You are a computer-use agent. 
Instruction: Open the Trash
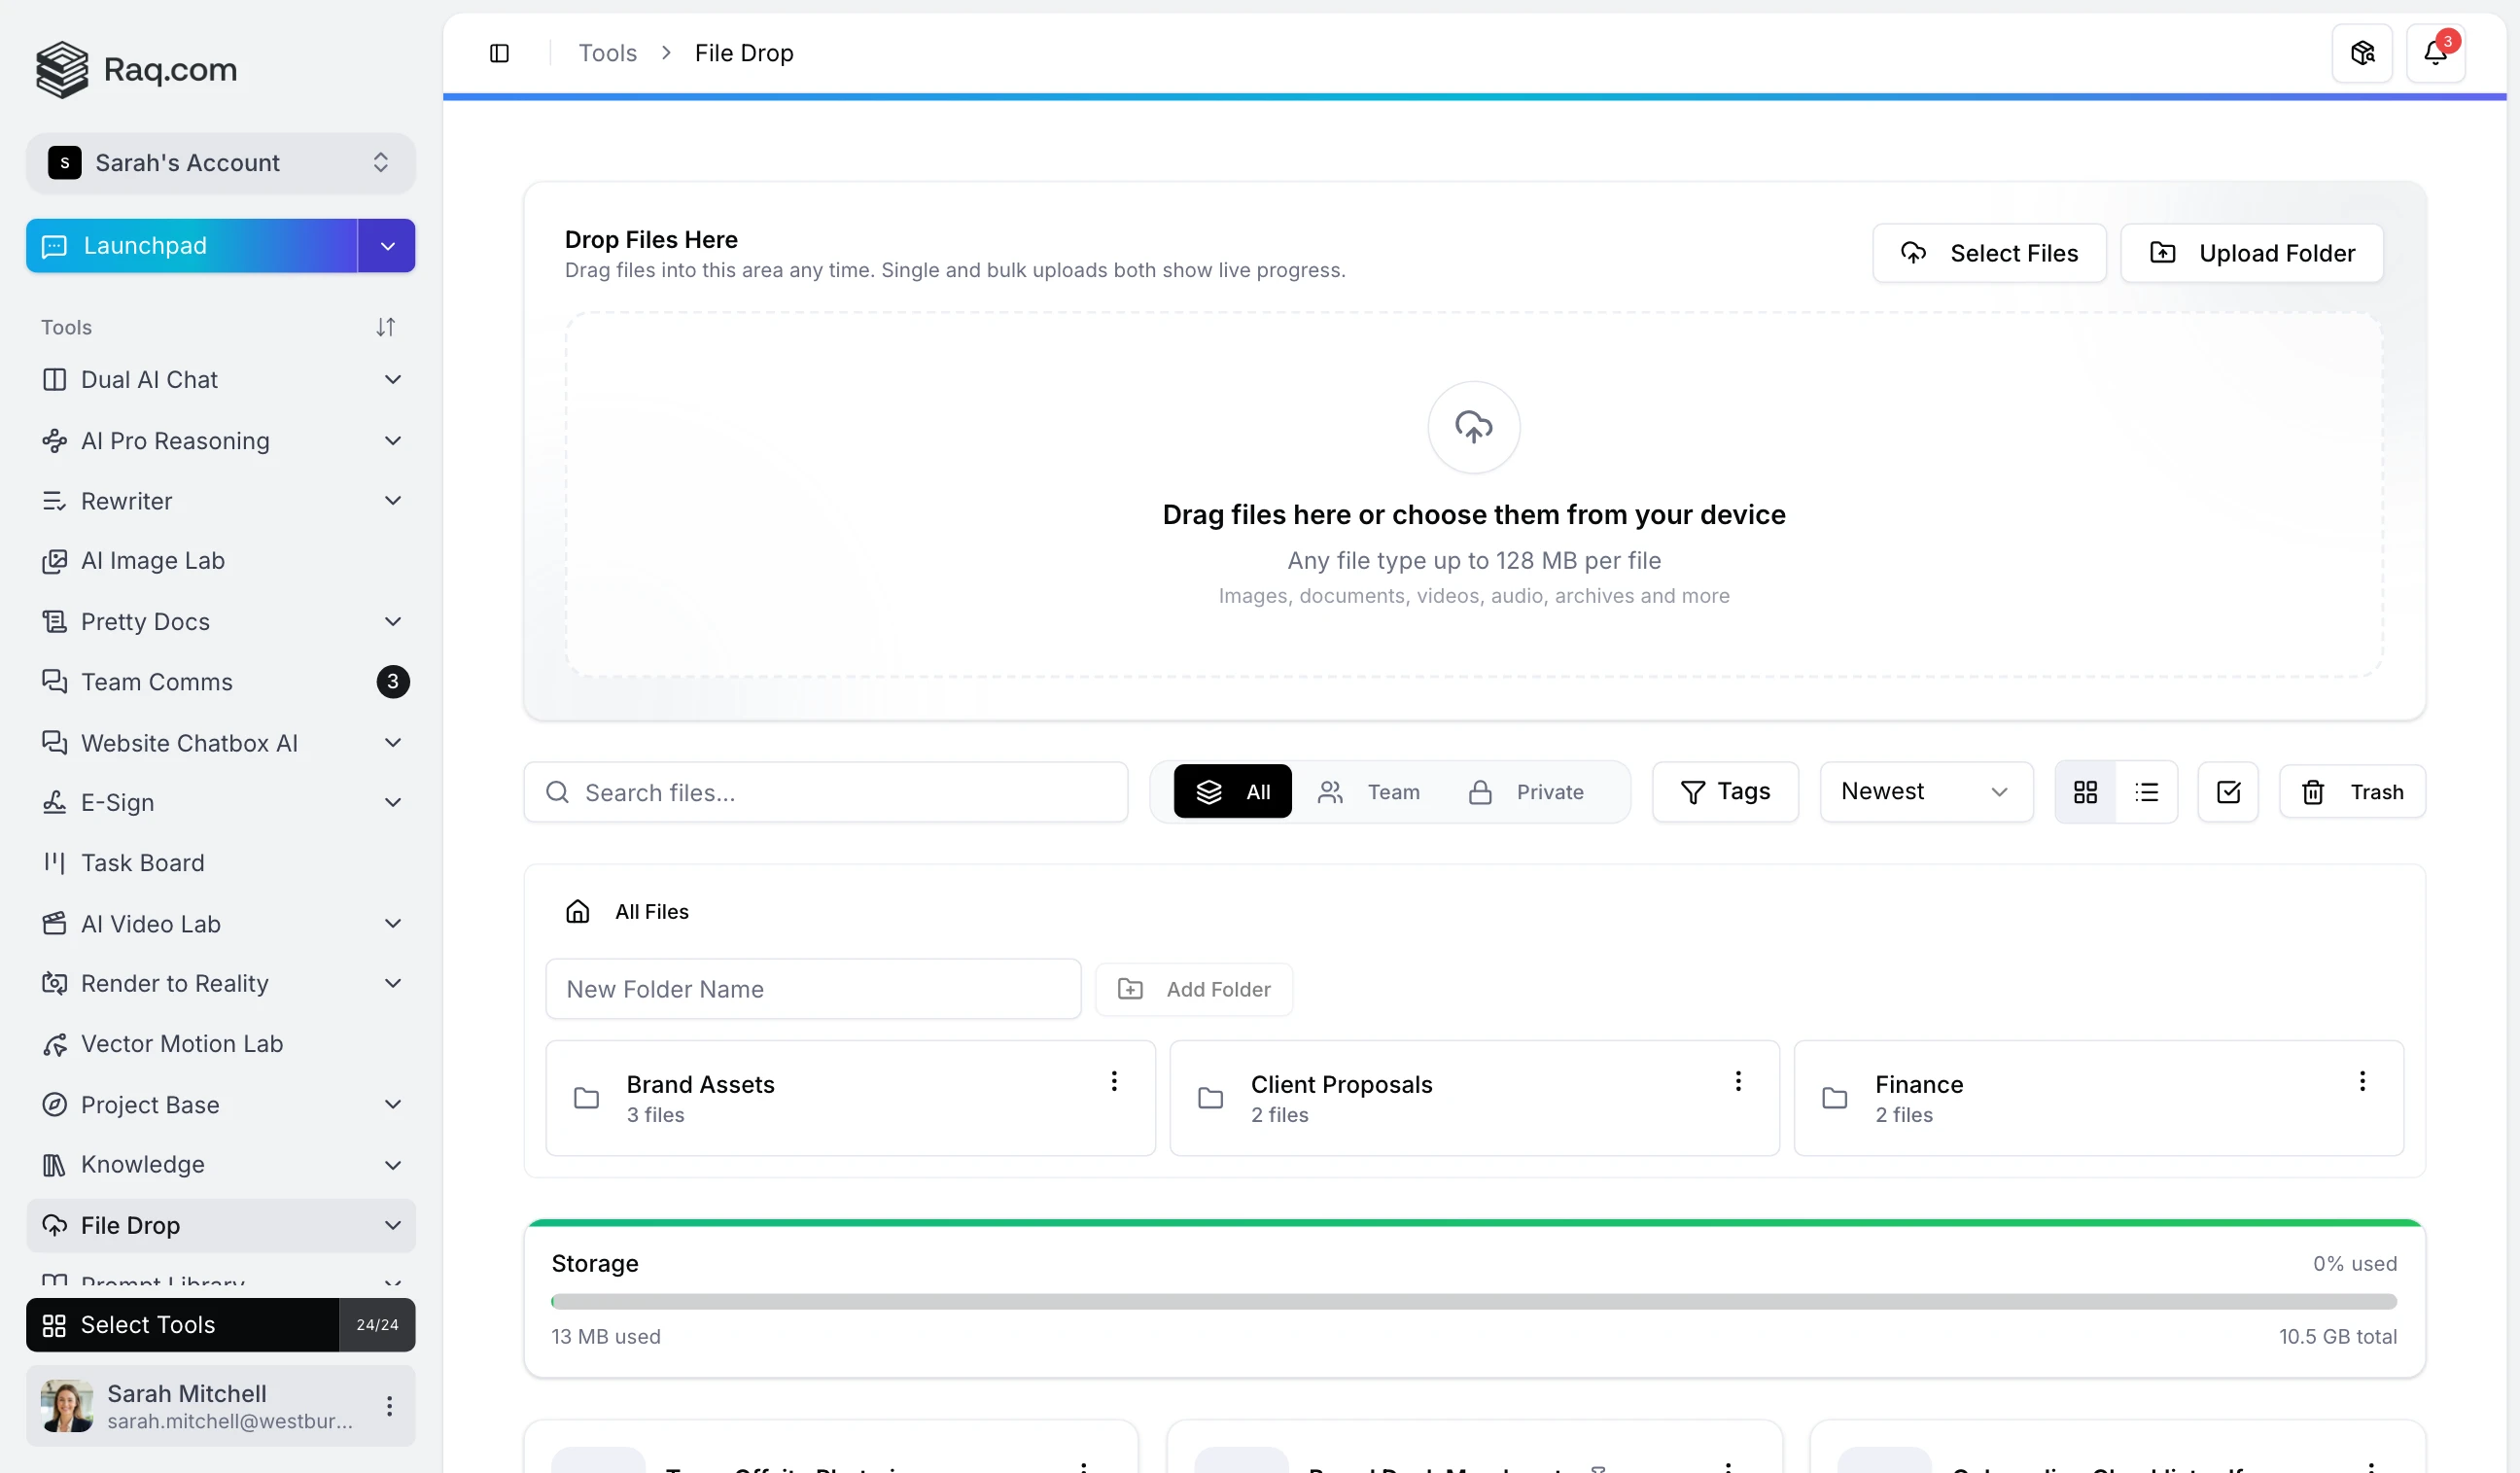coord(2352,791)
